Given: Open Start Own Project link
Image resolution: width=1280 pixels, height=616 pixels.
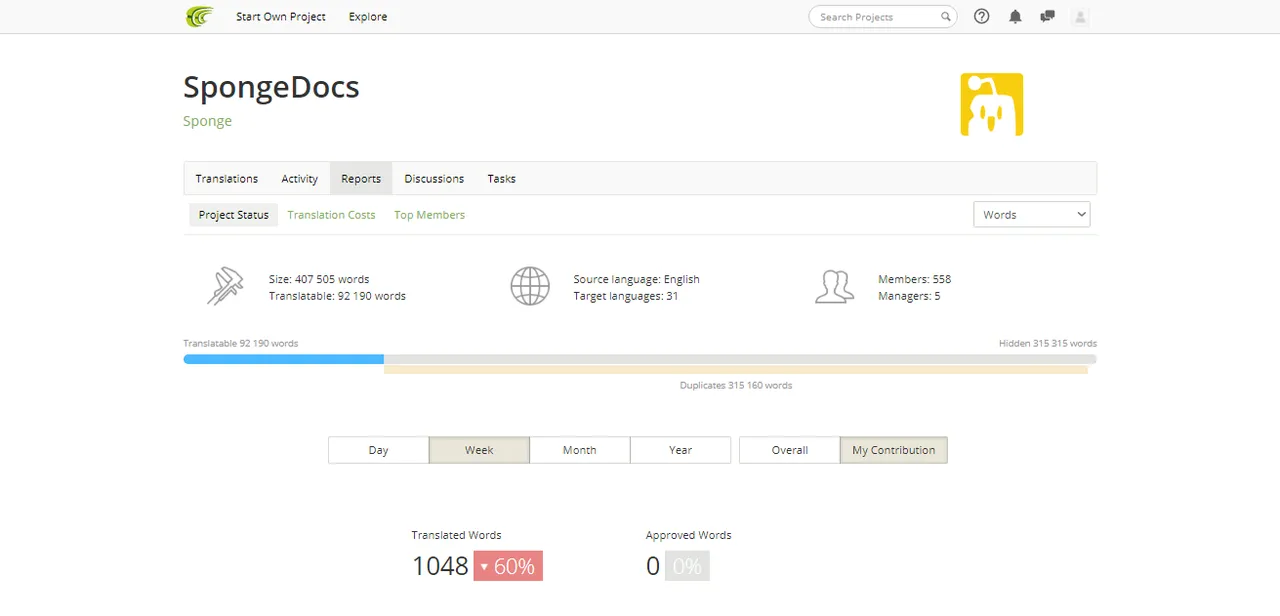Looking at the screenshot, I should (x=281, y=16).
